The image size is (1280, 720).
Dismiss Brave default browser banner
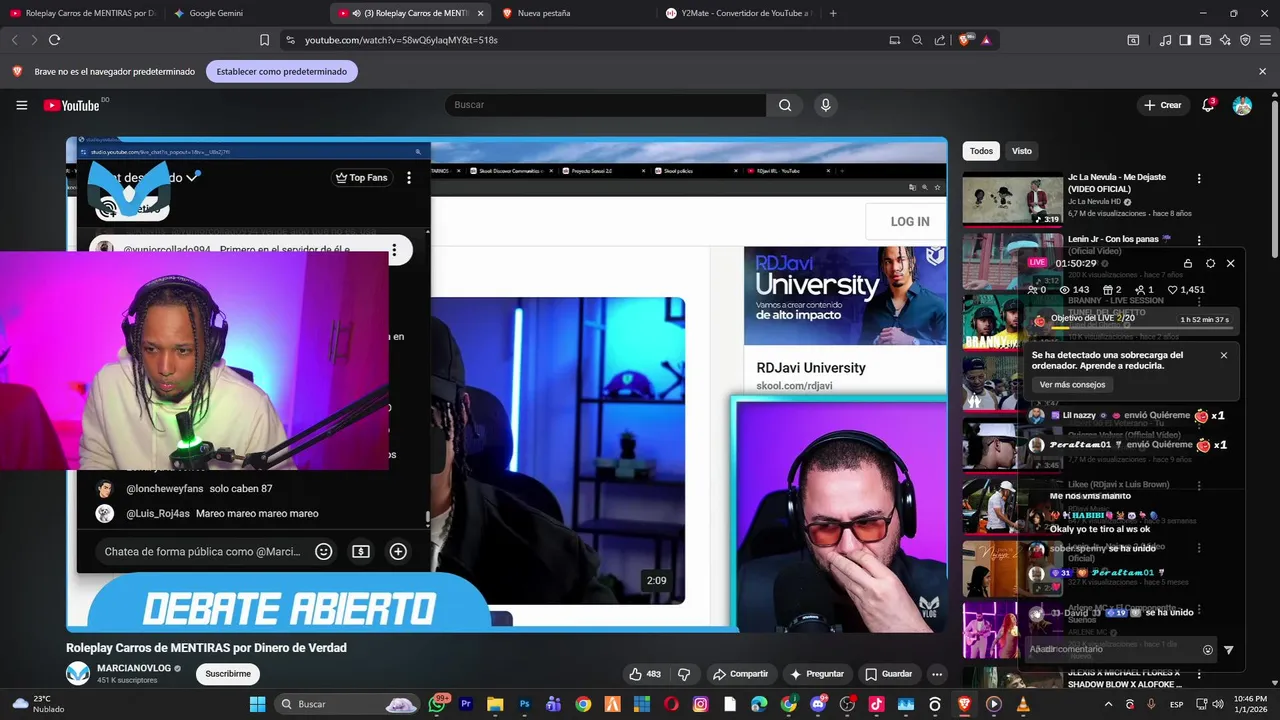[1262, 71]
